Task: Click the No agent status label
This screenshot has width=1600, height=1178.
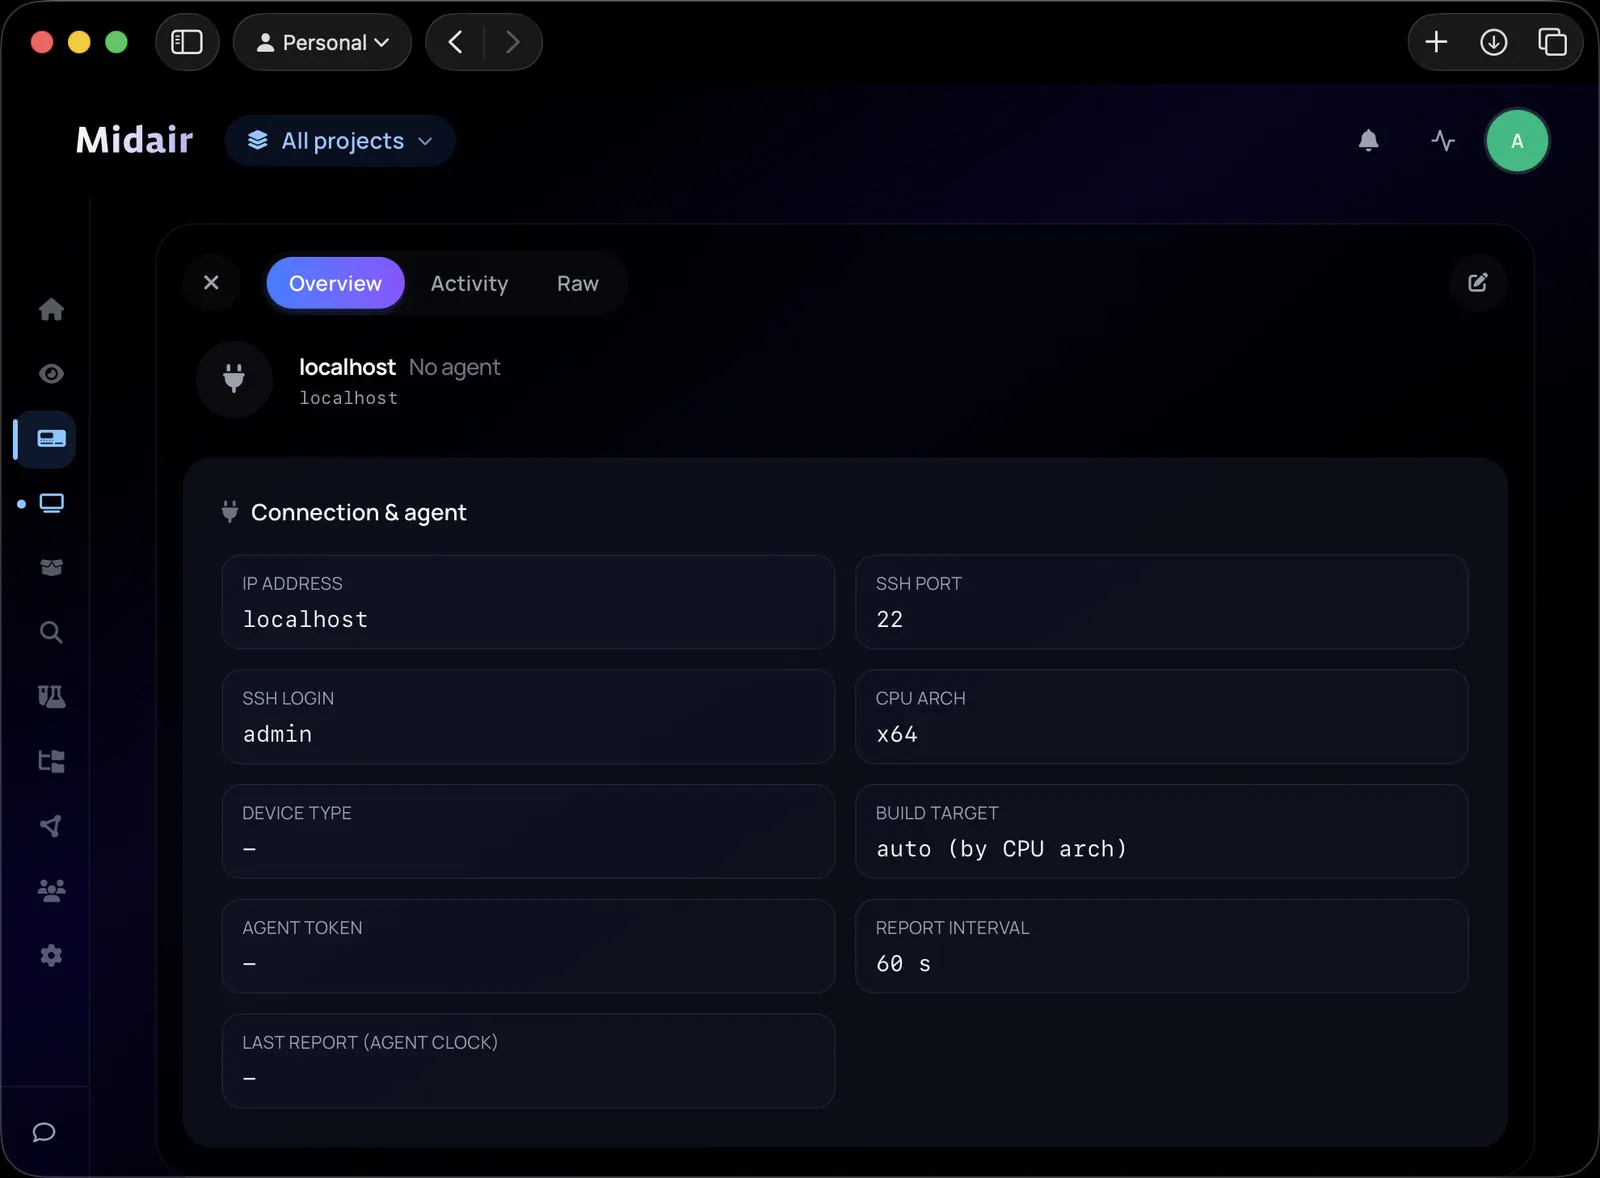Action: click(x=455, y=367)
